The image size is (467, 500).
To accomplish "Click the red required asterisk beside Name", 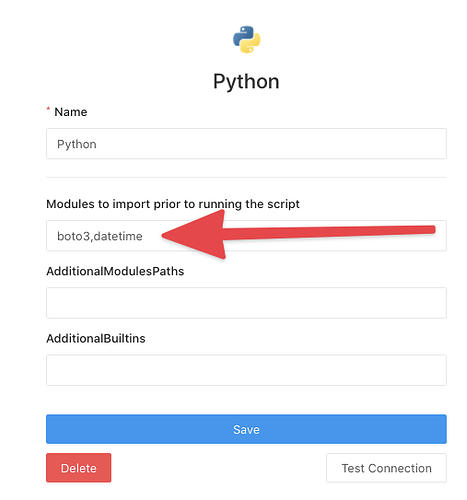I will click(48, 109).
